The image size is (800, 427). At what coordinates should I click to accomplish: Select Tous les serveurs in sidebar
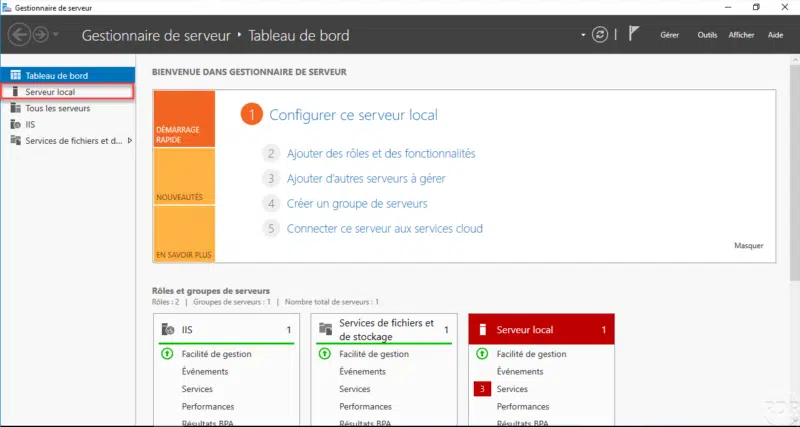pos(68,108)
